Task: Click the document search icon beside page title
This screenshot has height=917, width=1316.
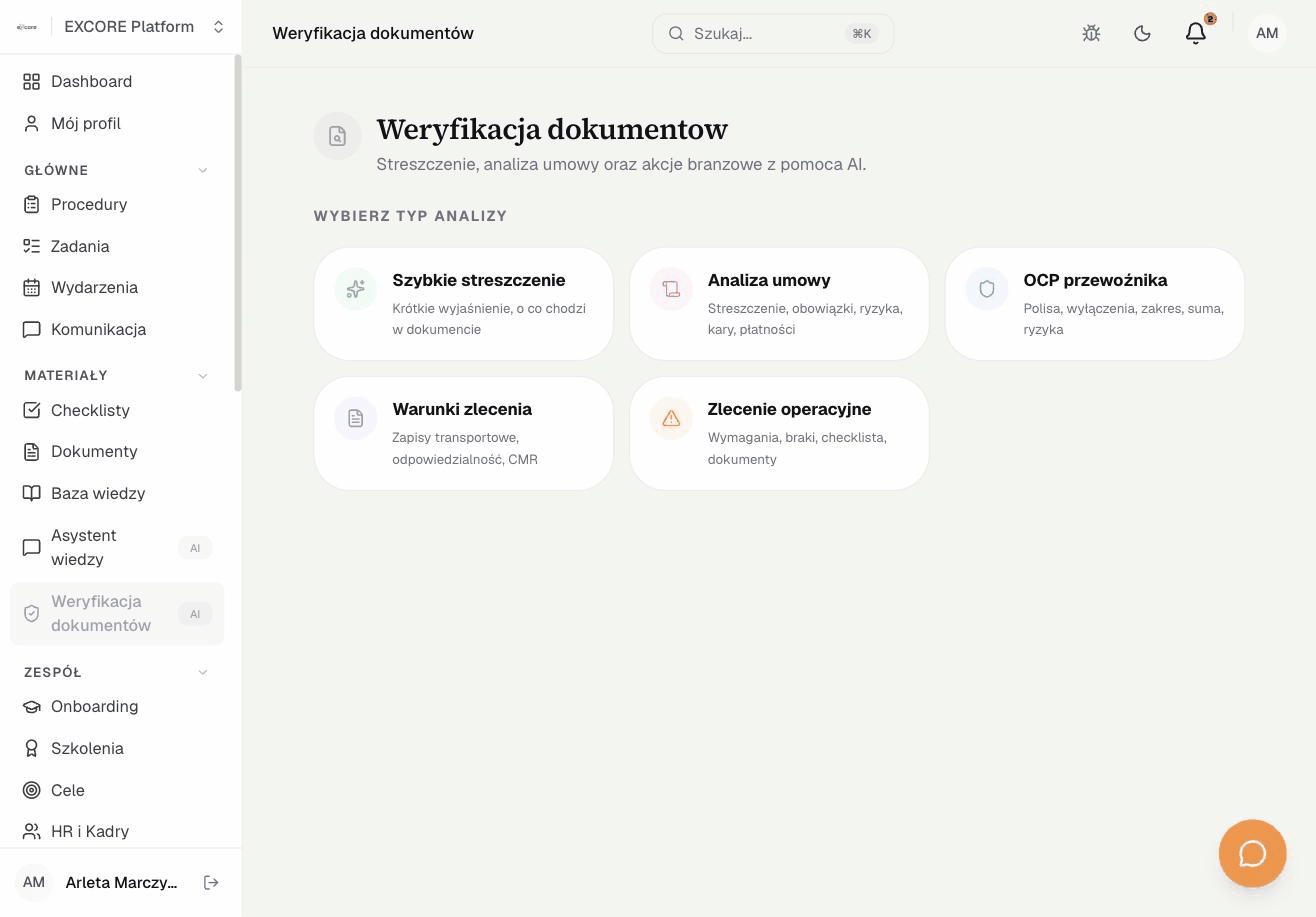Action: pos(337,136)
